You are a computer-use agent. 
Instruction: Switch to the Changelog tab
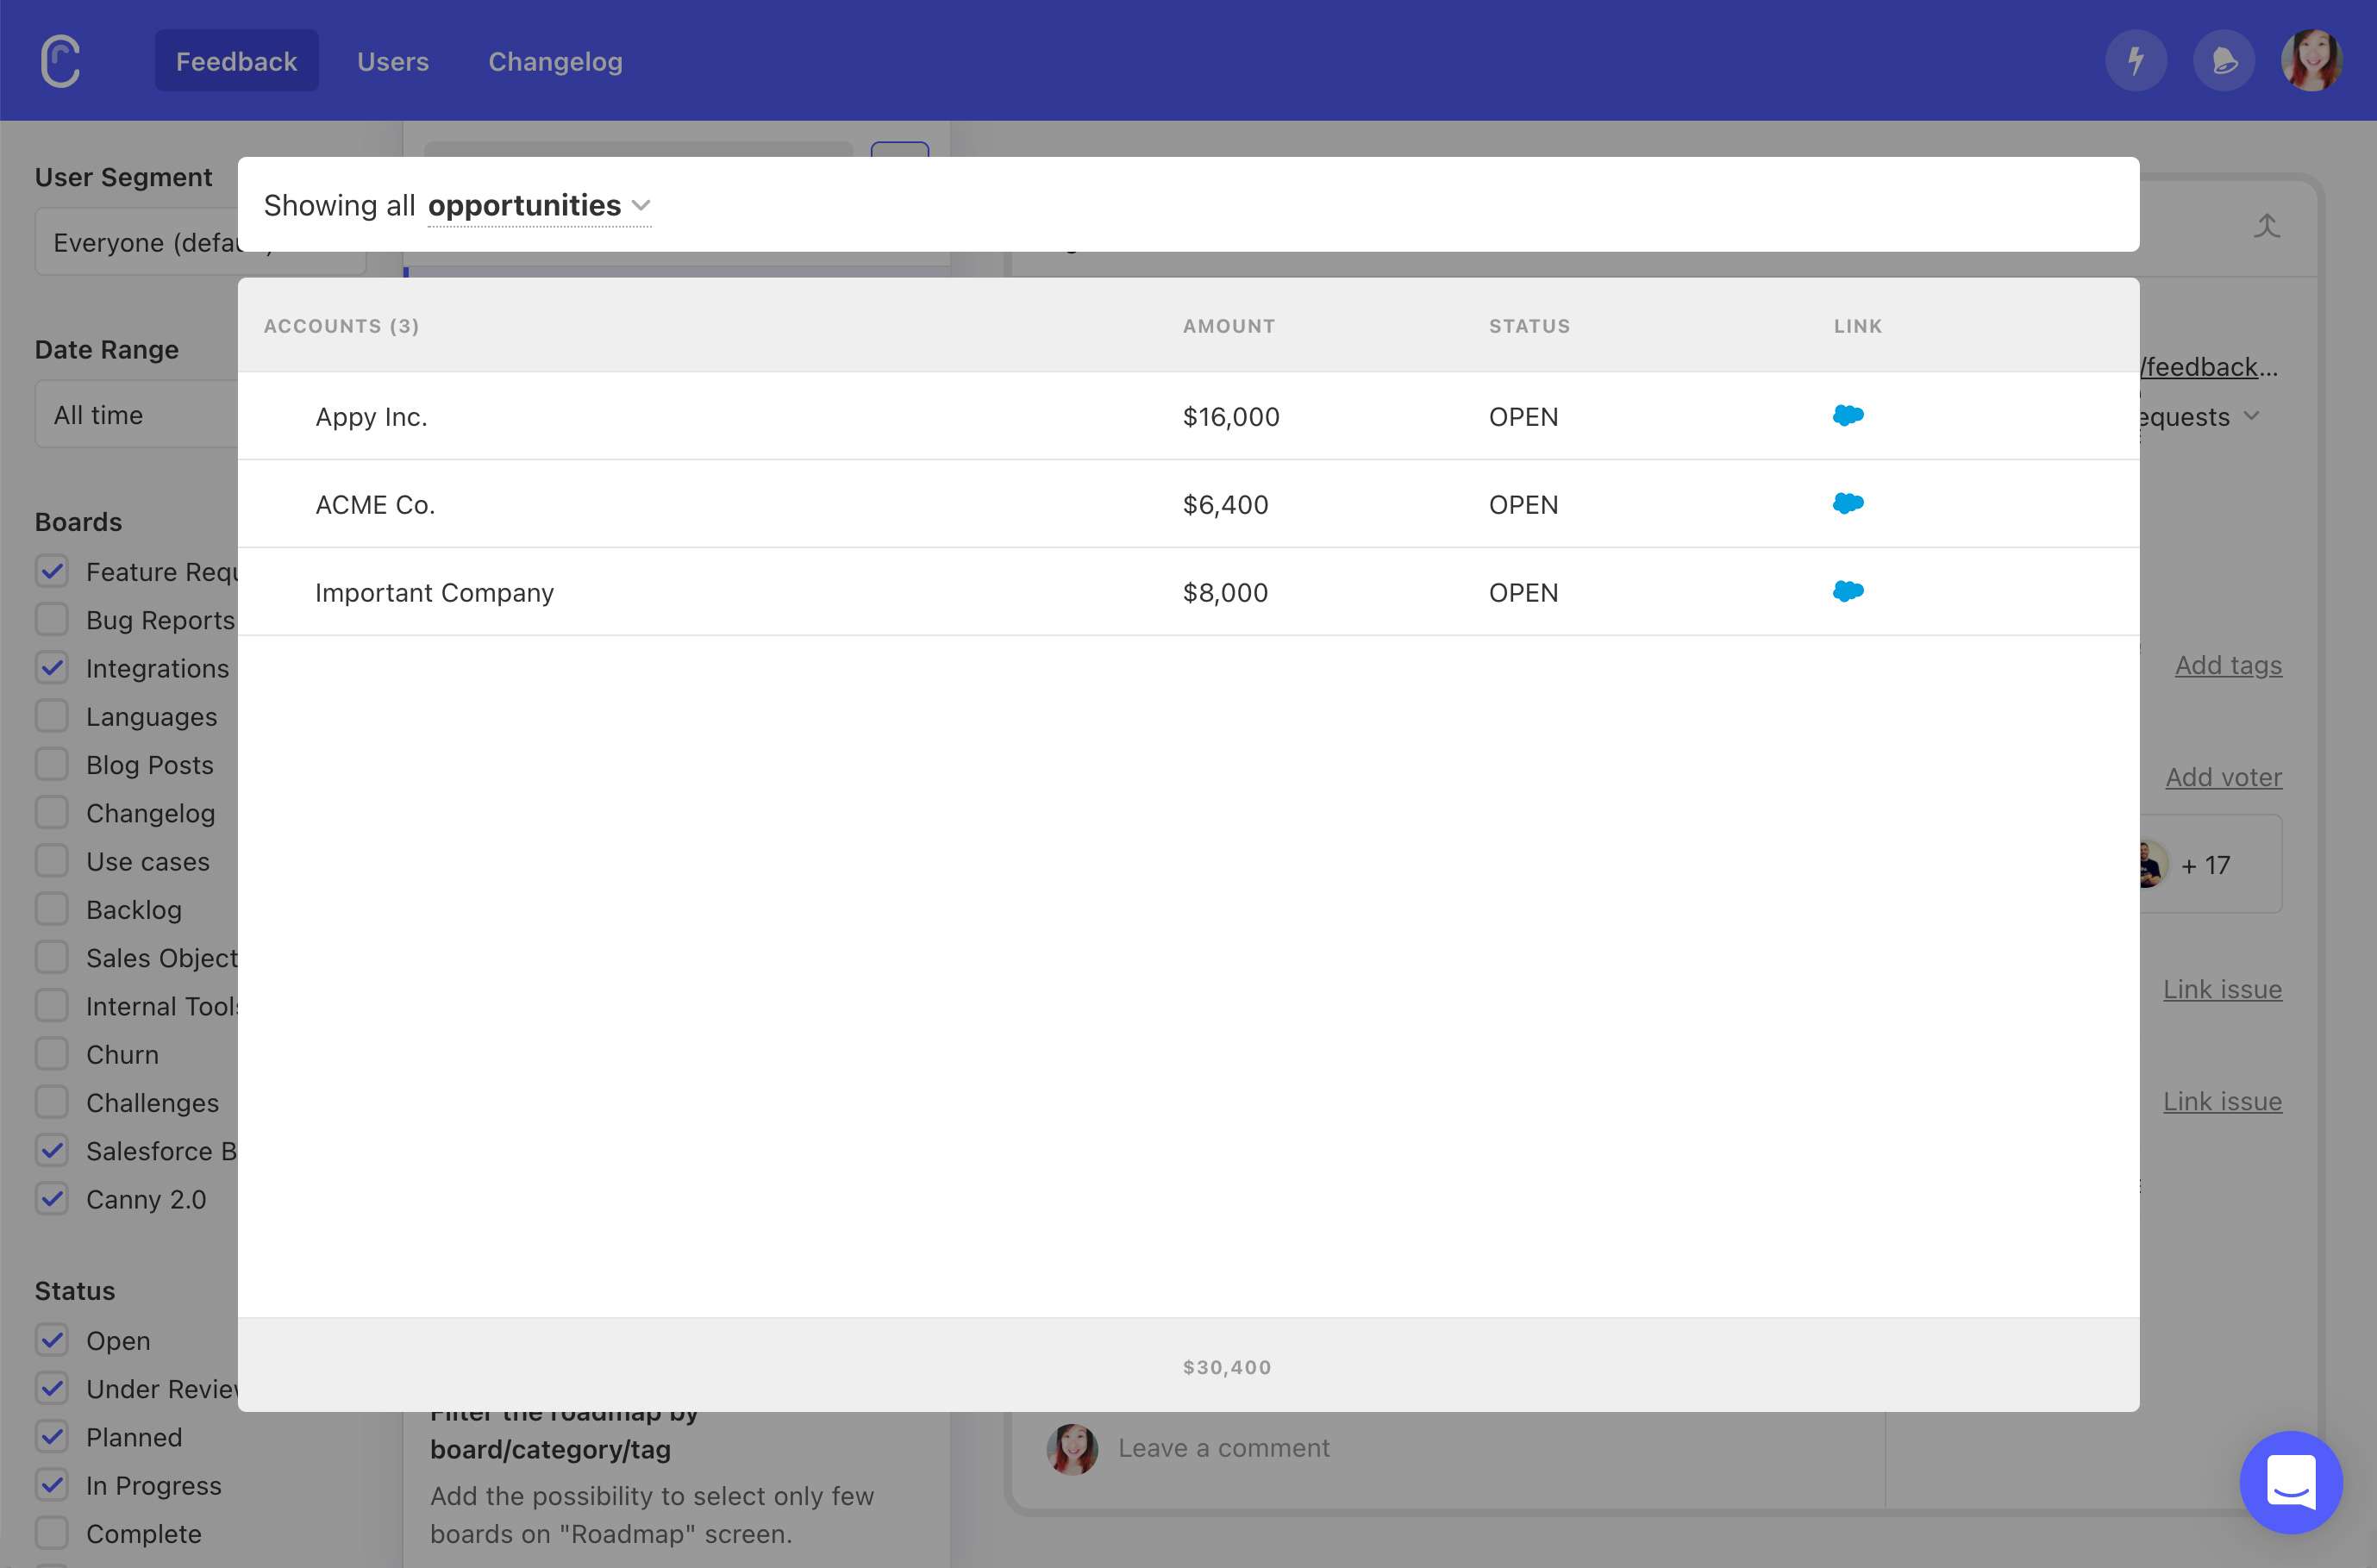[555, 61]
